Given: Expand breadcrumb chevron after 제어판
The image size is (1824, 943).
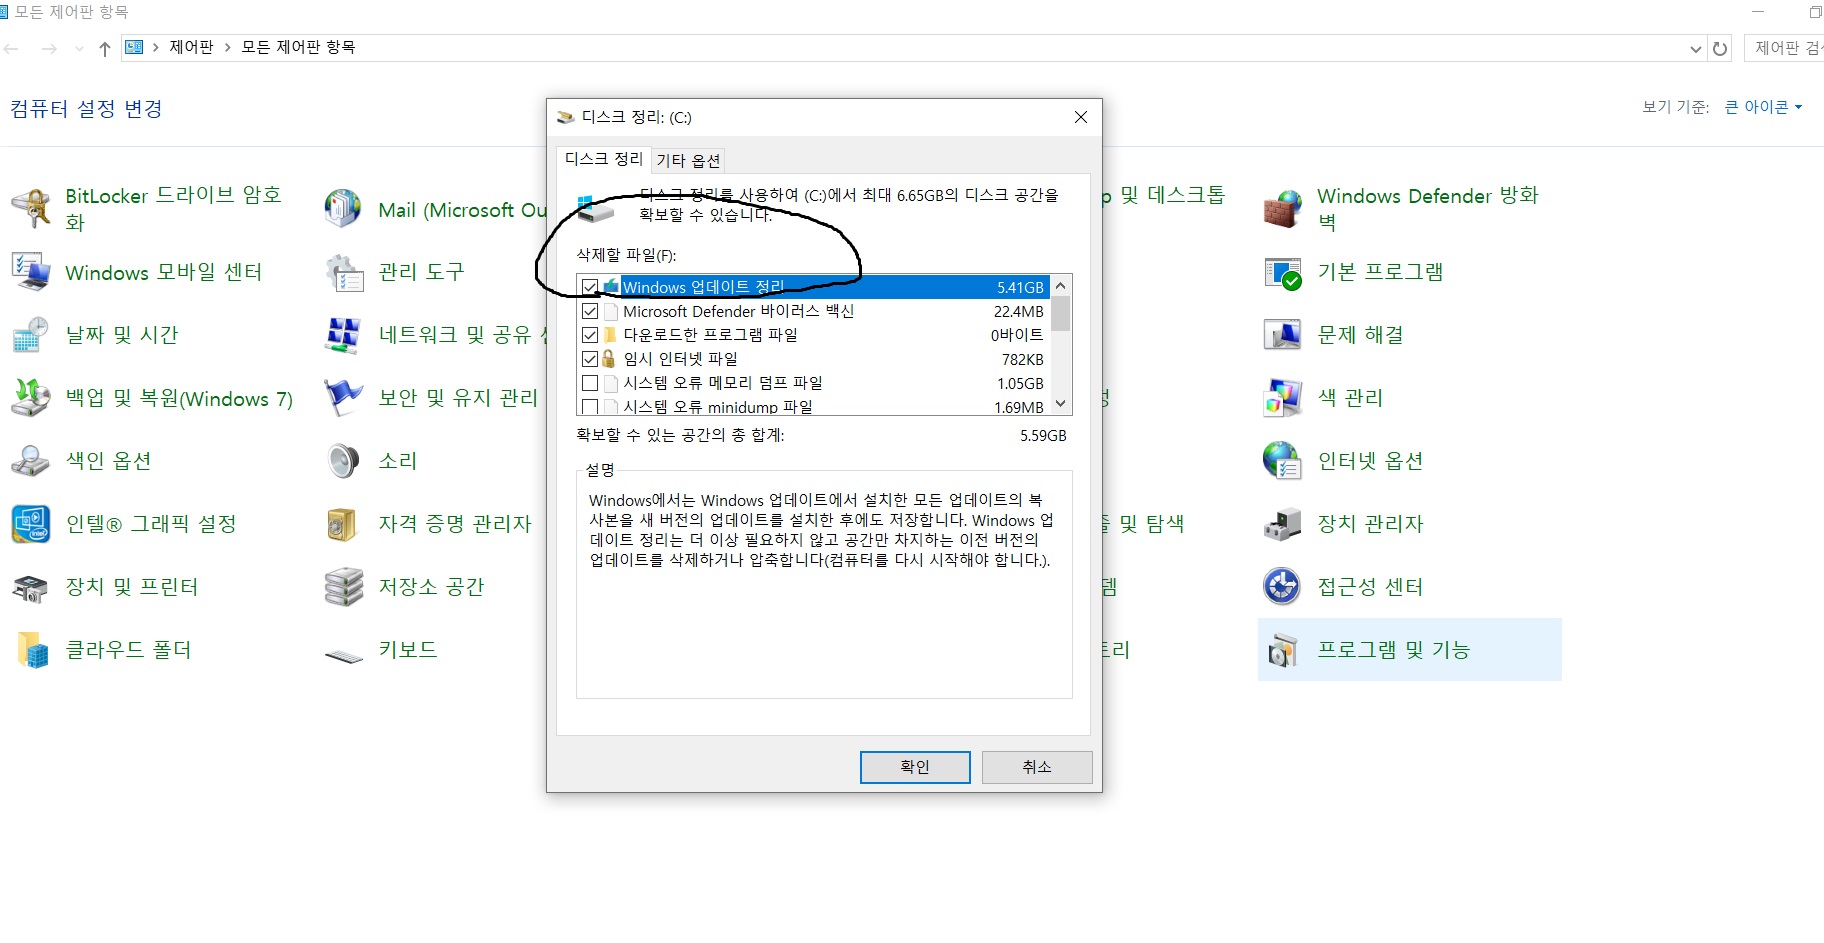Looking at the screenshot, I should pos(228,47).
